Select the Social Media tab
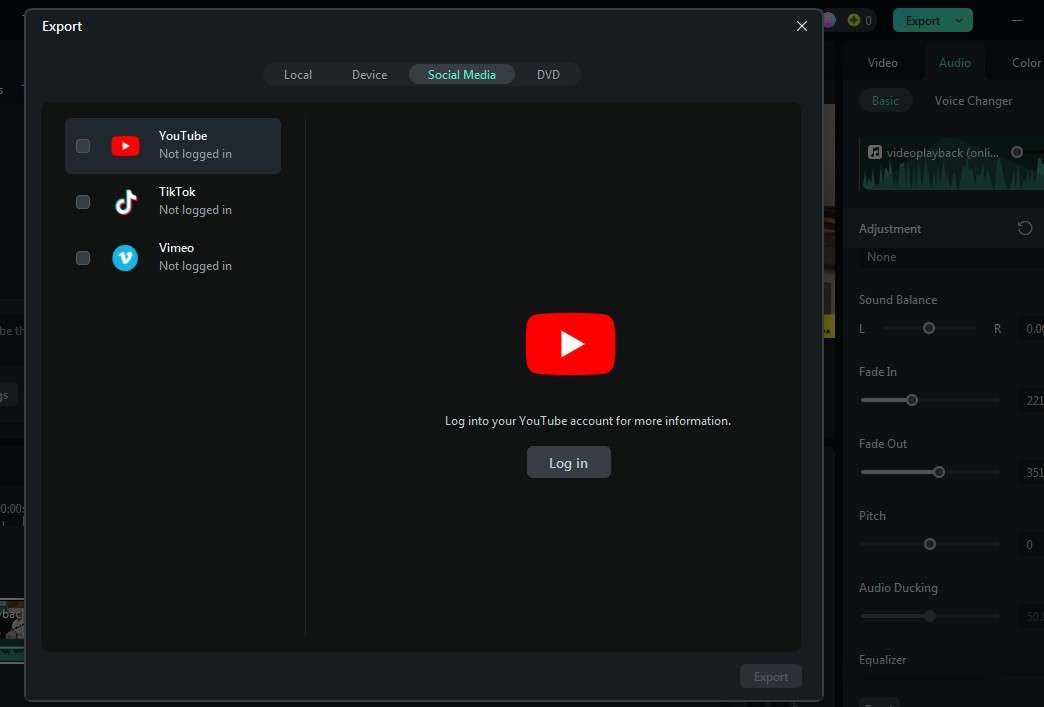This screenshot has width=1044, height=707. pos(461,75)
